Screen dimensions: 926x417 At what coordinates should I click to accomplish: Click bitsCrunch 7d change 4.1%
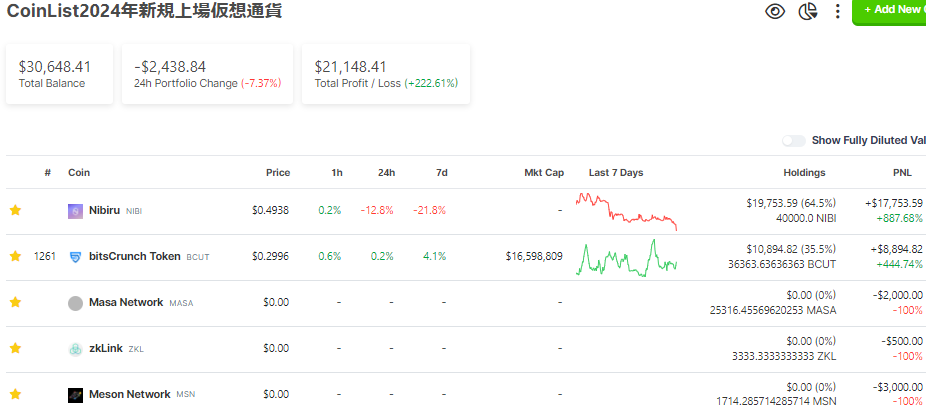click(435, 256)
